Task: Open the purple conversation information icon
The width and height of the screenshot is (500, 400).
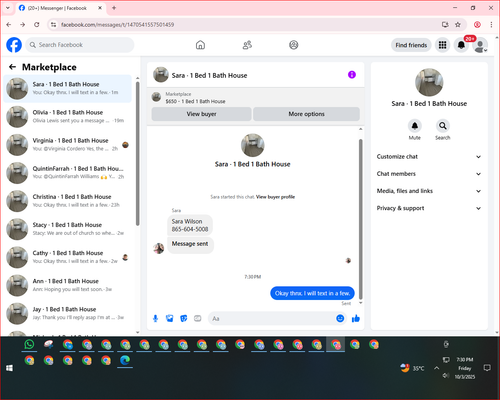Action: [x=352, y=75]
